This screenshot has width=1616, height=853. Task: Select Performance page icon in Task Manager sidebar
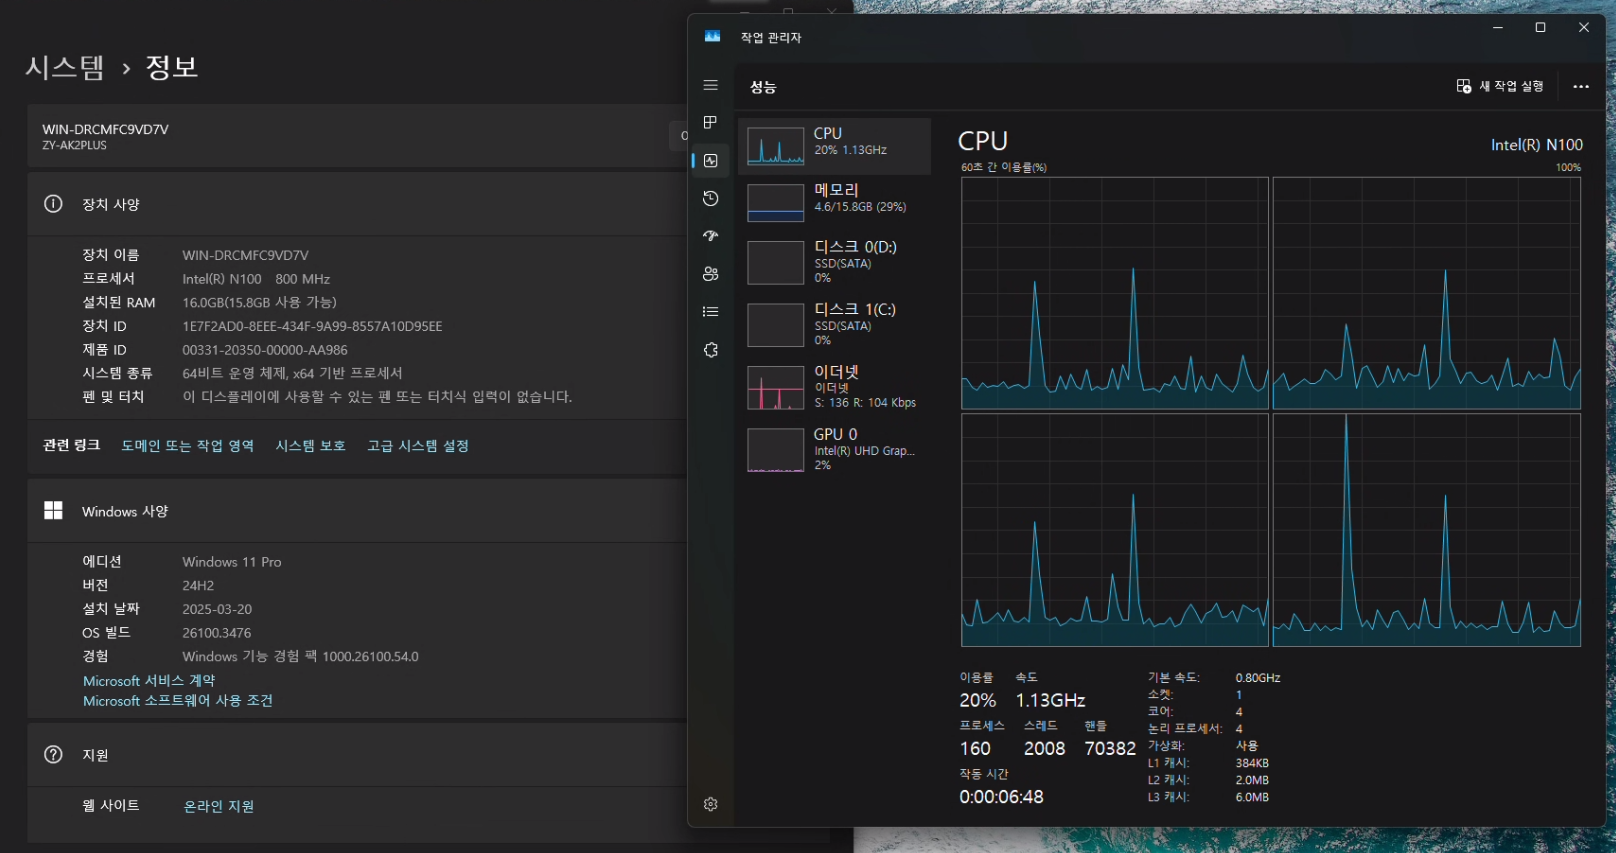pos(711,160)
